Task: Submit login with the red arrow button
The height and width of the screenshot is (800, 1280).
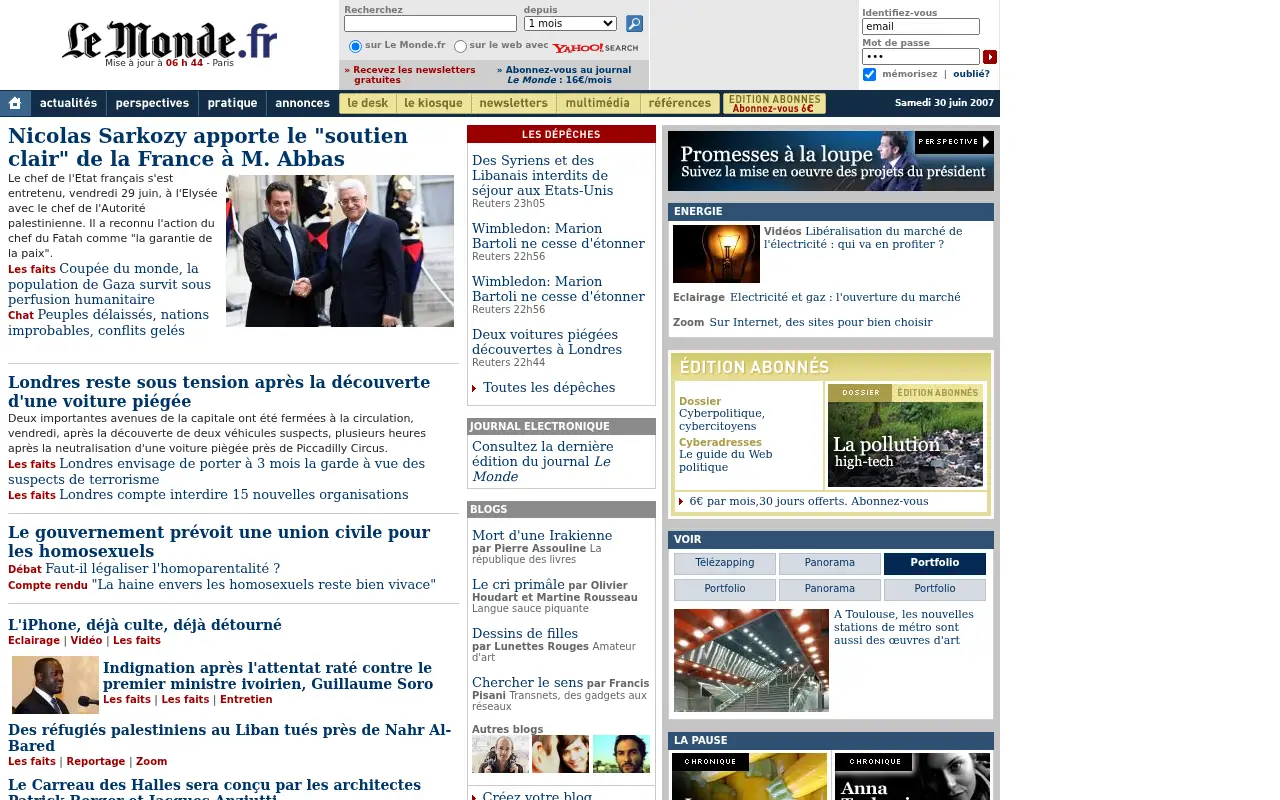Action: [x=990, y=57]
